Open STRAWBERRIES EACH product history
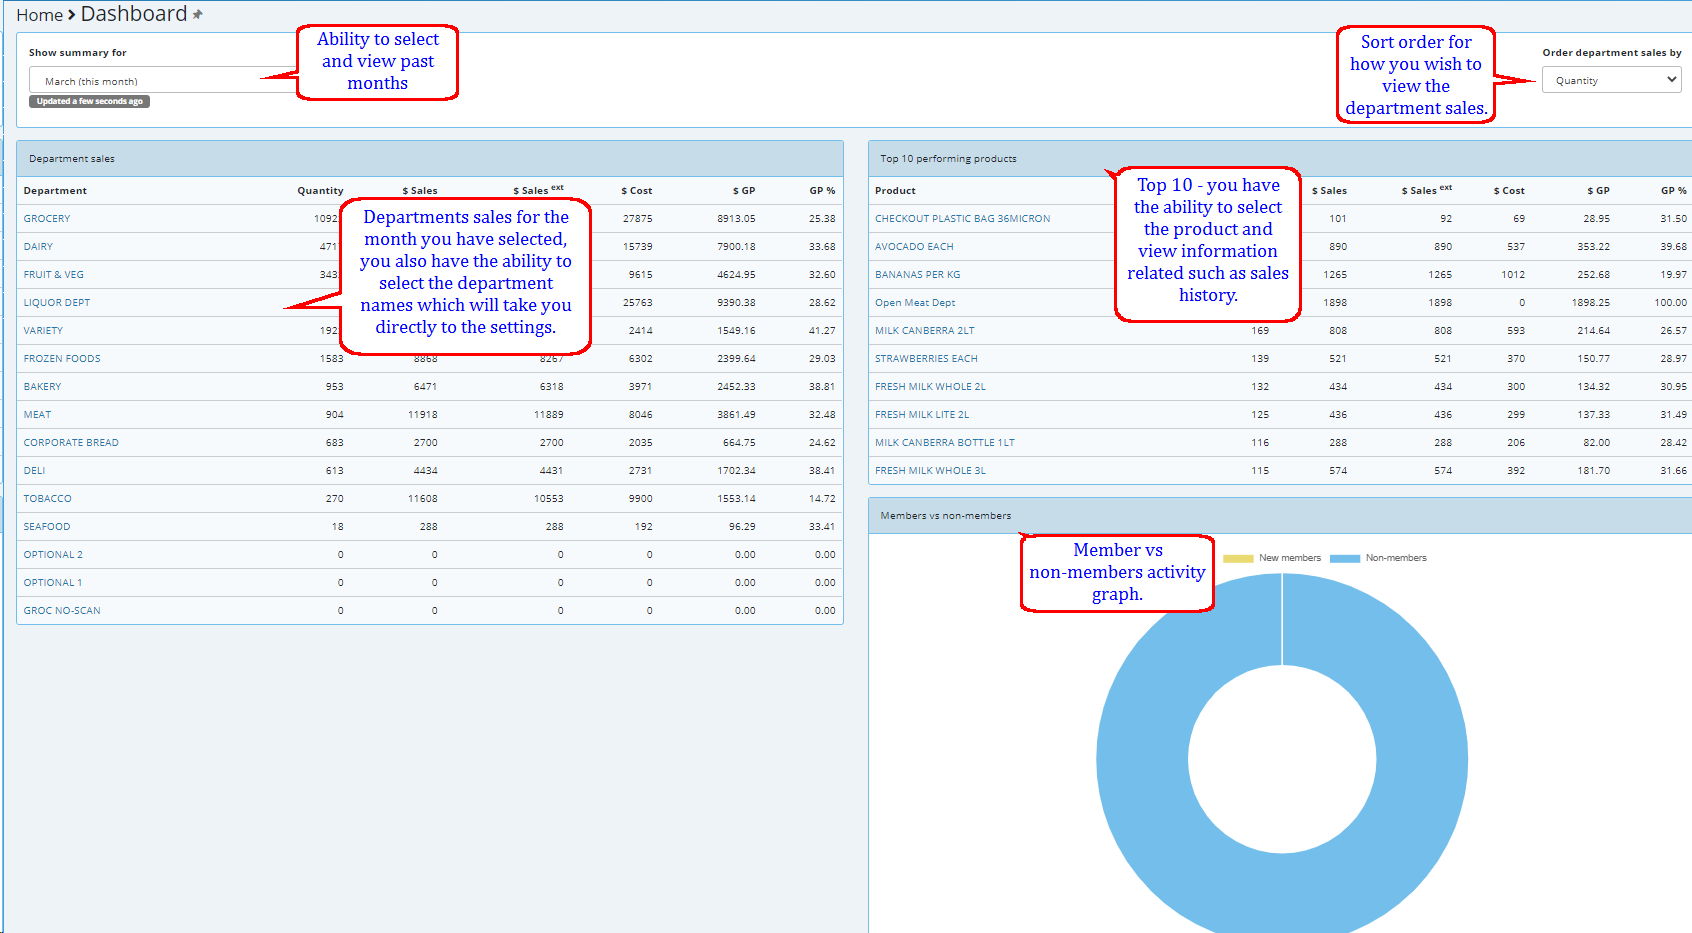This screenshot has height=933, width=1692. [x=926, y=358]
